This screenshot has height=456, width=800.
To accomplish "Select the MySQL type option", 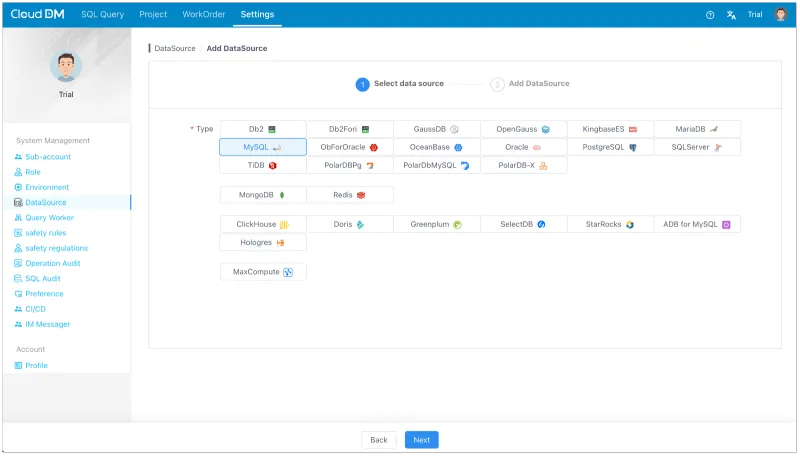I will 263,147.
